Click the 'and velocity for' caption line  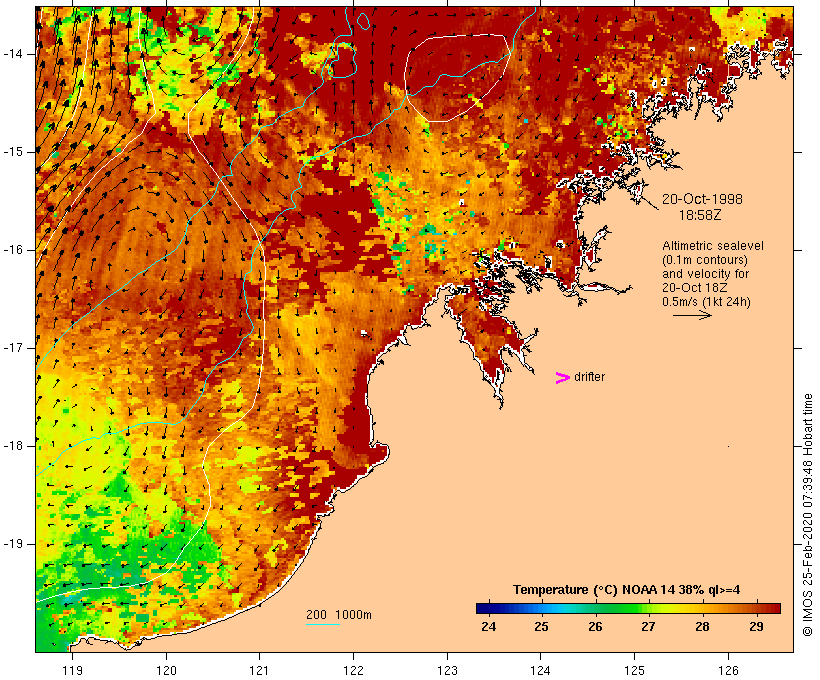click(x=705, y=274)
